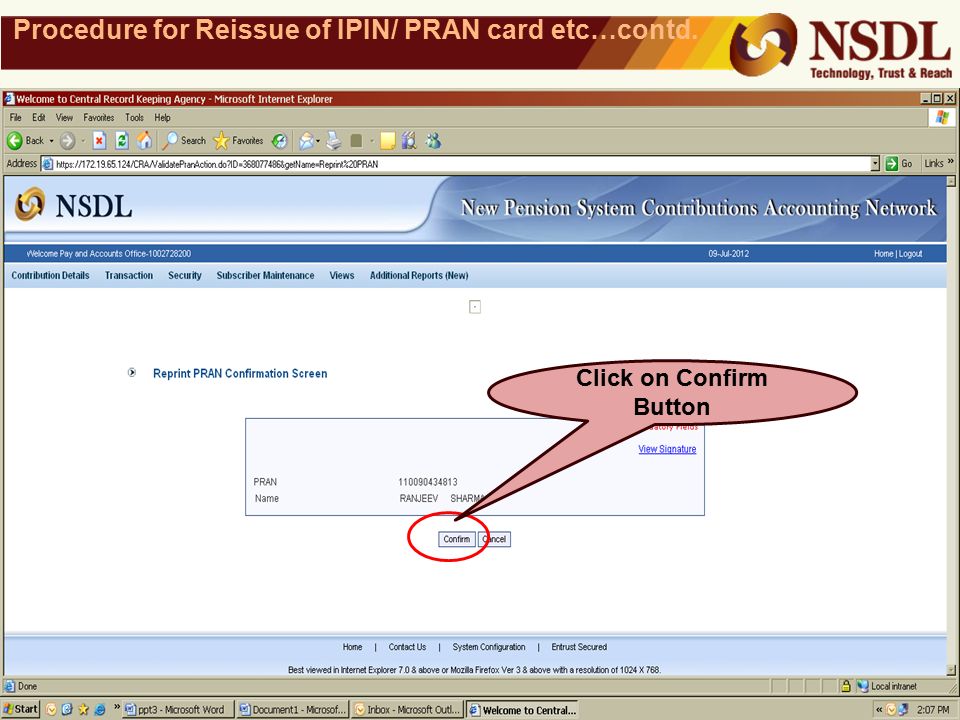Open the Edit menu
Viewport: 960px width, 720px height.
pyautogui.click(x=39, y=118)
